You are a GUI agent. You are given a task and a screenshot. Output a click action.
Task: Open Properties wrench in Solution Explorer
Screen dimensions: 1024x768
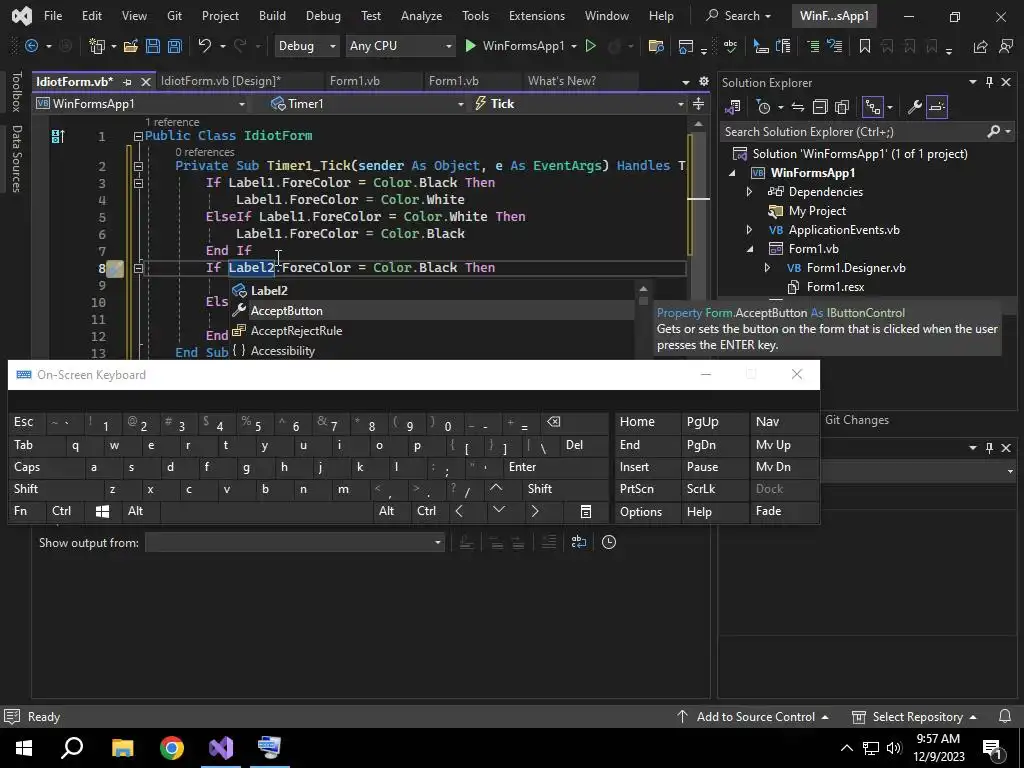(914, 107)
